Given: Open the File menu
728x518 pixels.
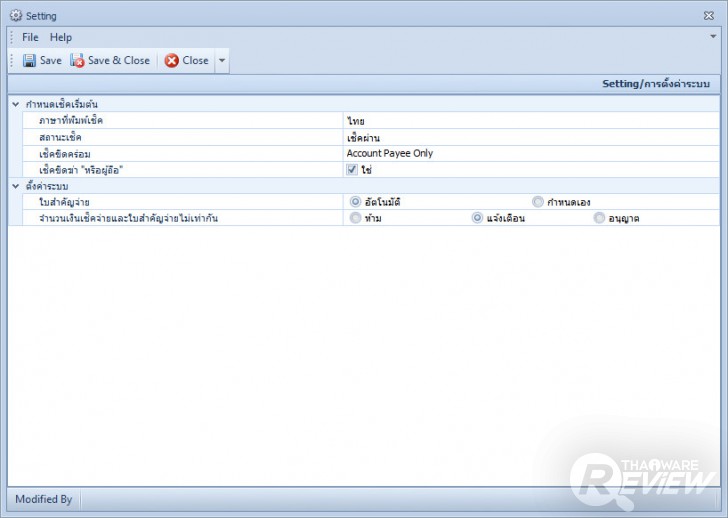Looking at the screenshot, I should [x=30, y=37].
